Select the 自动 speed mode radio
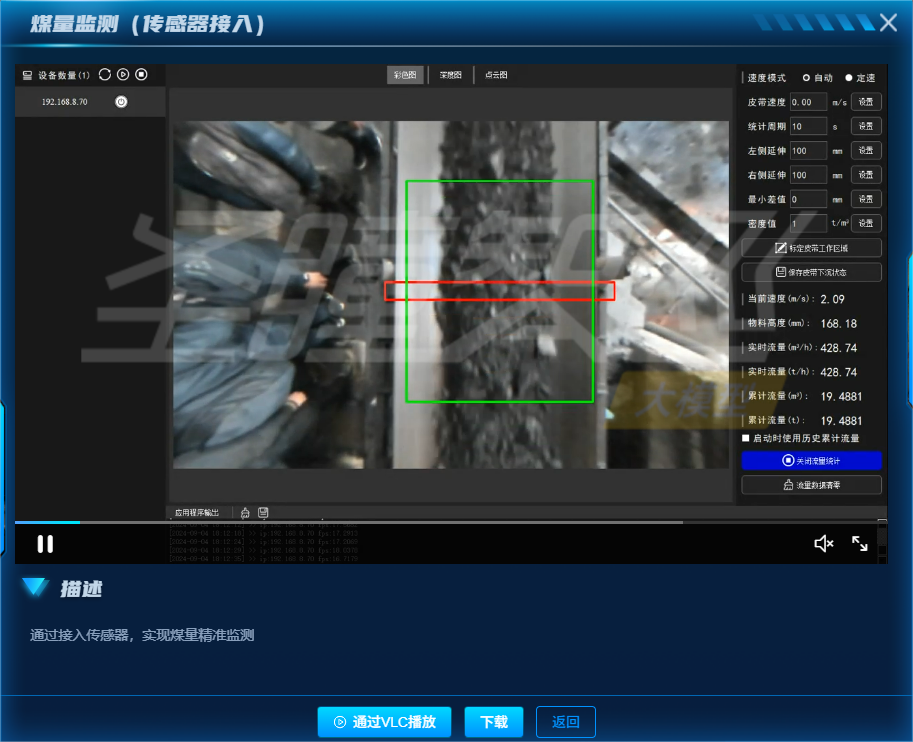This screenshot has width=913, height=742. click(807, 78)
